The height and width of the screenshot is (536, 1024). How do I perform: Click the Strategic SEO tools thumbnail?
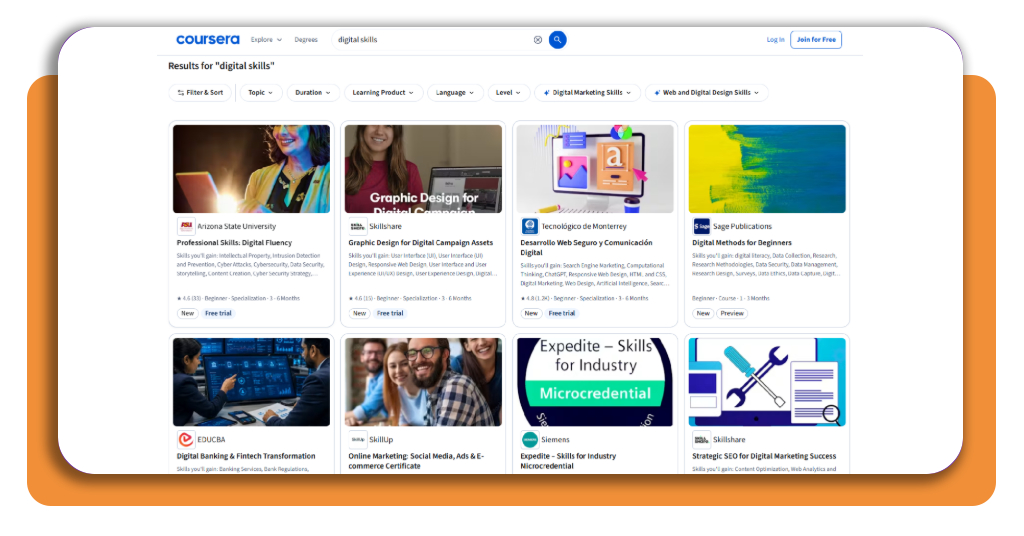767,382
